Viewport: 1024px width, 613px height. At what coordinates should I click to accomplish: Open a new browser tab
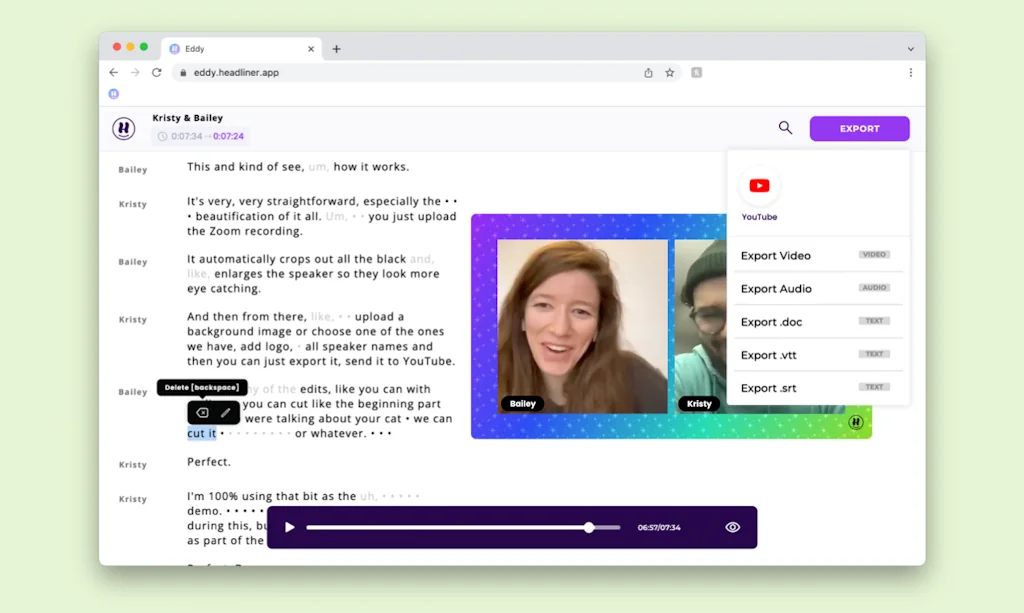[x=336, y=49]
